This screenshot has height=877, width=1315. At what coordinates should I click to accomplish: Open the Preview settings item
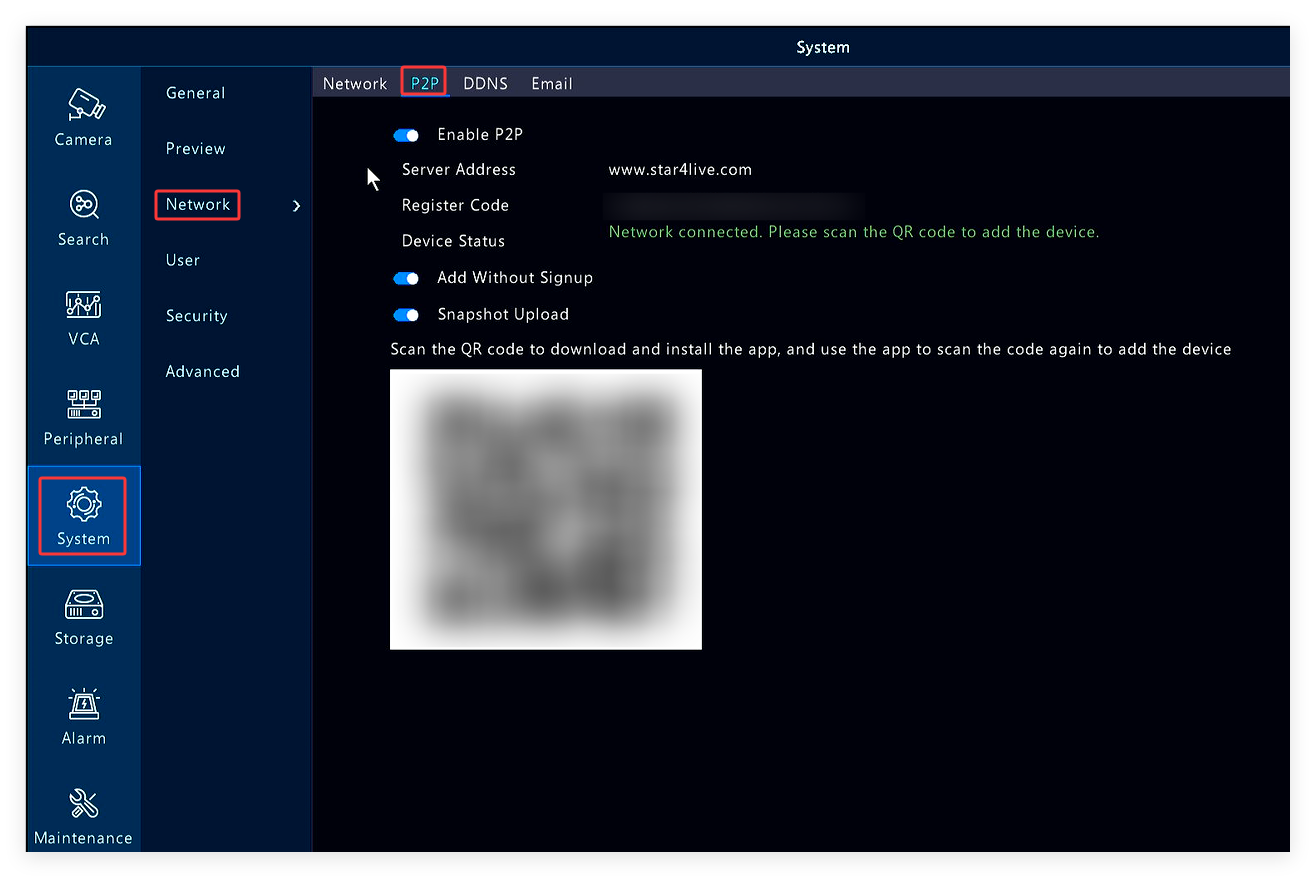tap(195, 149)
